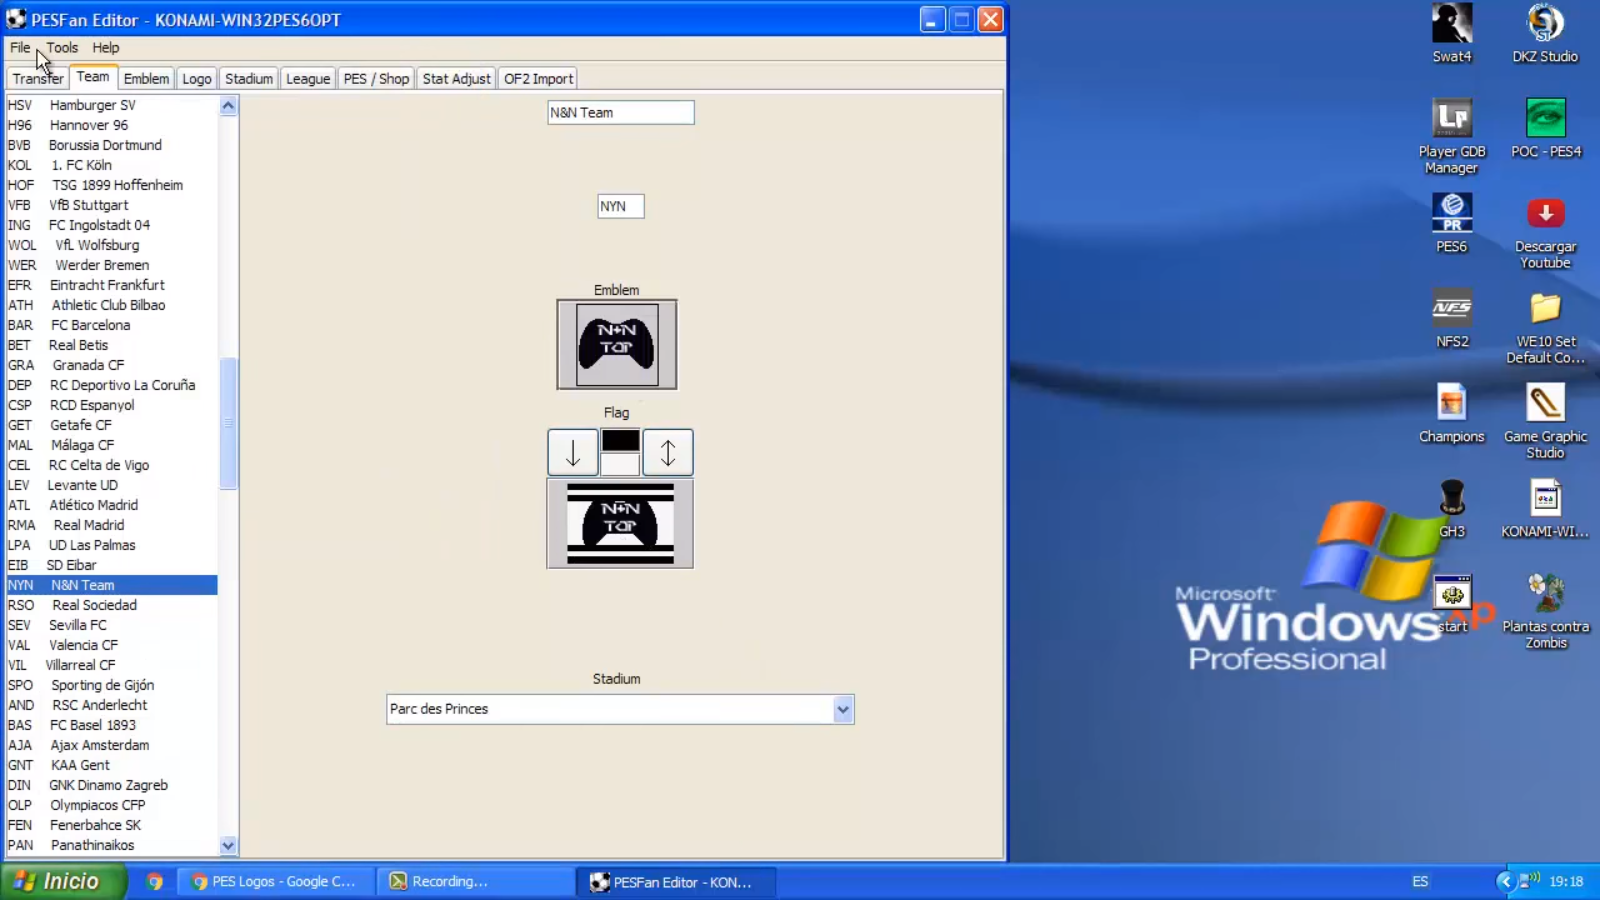The height and width of the screenshot is (900, 1600).
Task: Open the KONAMI-WI... file on desktop
Action: 1546,509
